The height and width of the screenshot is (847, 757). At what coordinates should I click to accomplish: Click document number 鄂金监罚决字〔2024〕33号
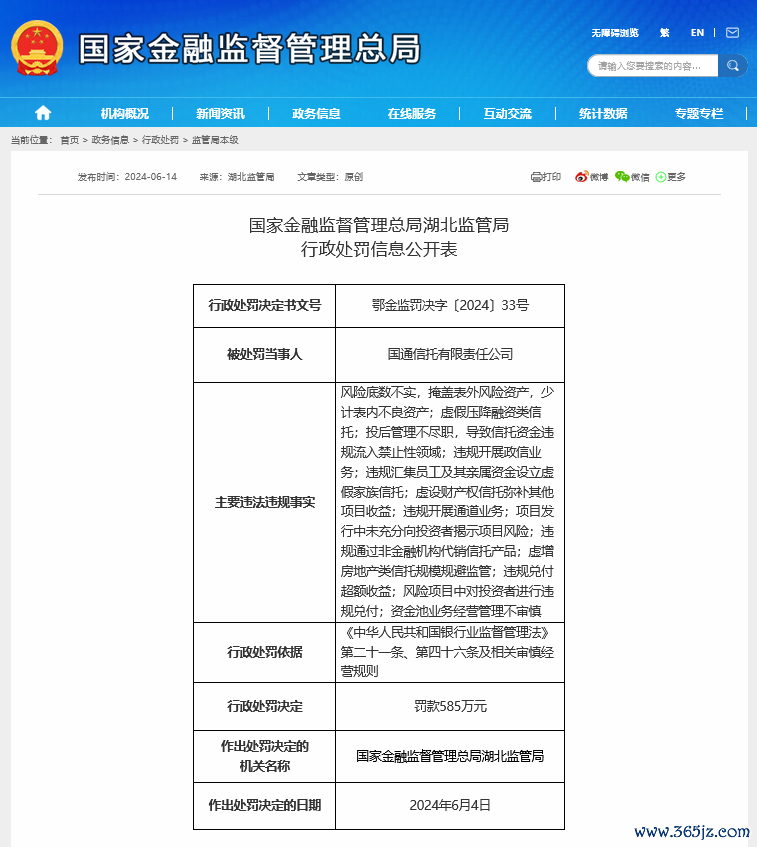point(450,305)
